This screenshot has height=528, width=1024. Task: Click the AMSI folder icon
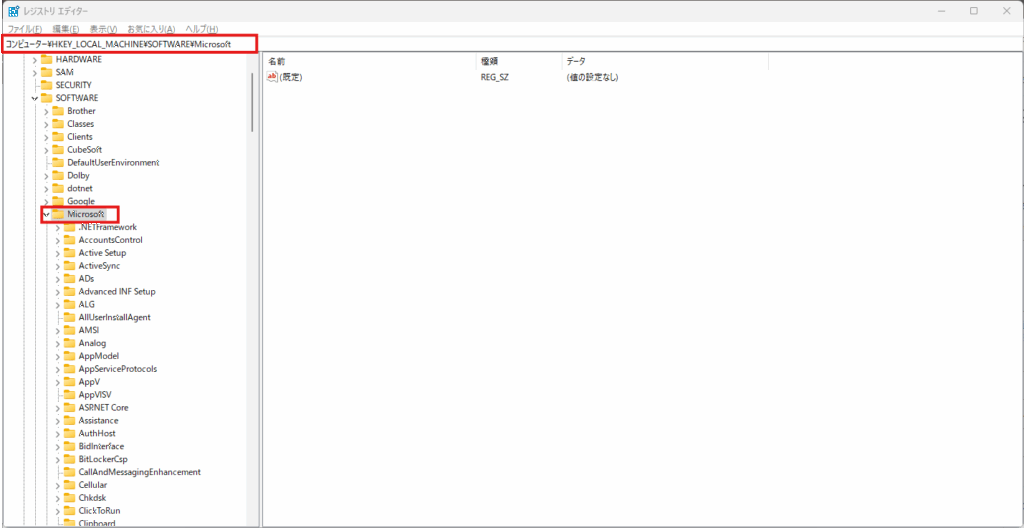coord(69,330)
